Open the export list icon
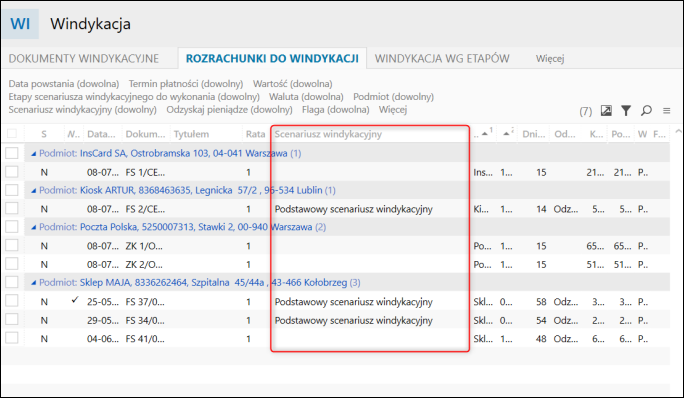Viewport: 684px width, 398px height. coord(606,111)
